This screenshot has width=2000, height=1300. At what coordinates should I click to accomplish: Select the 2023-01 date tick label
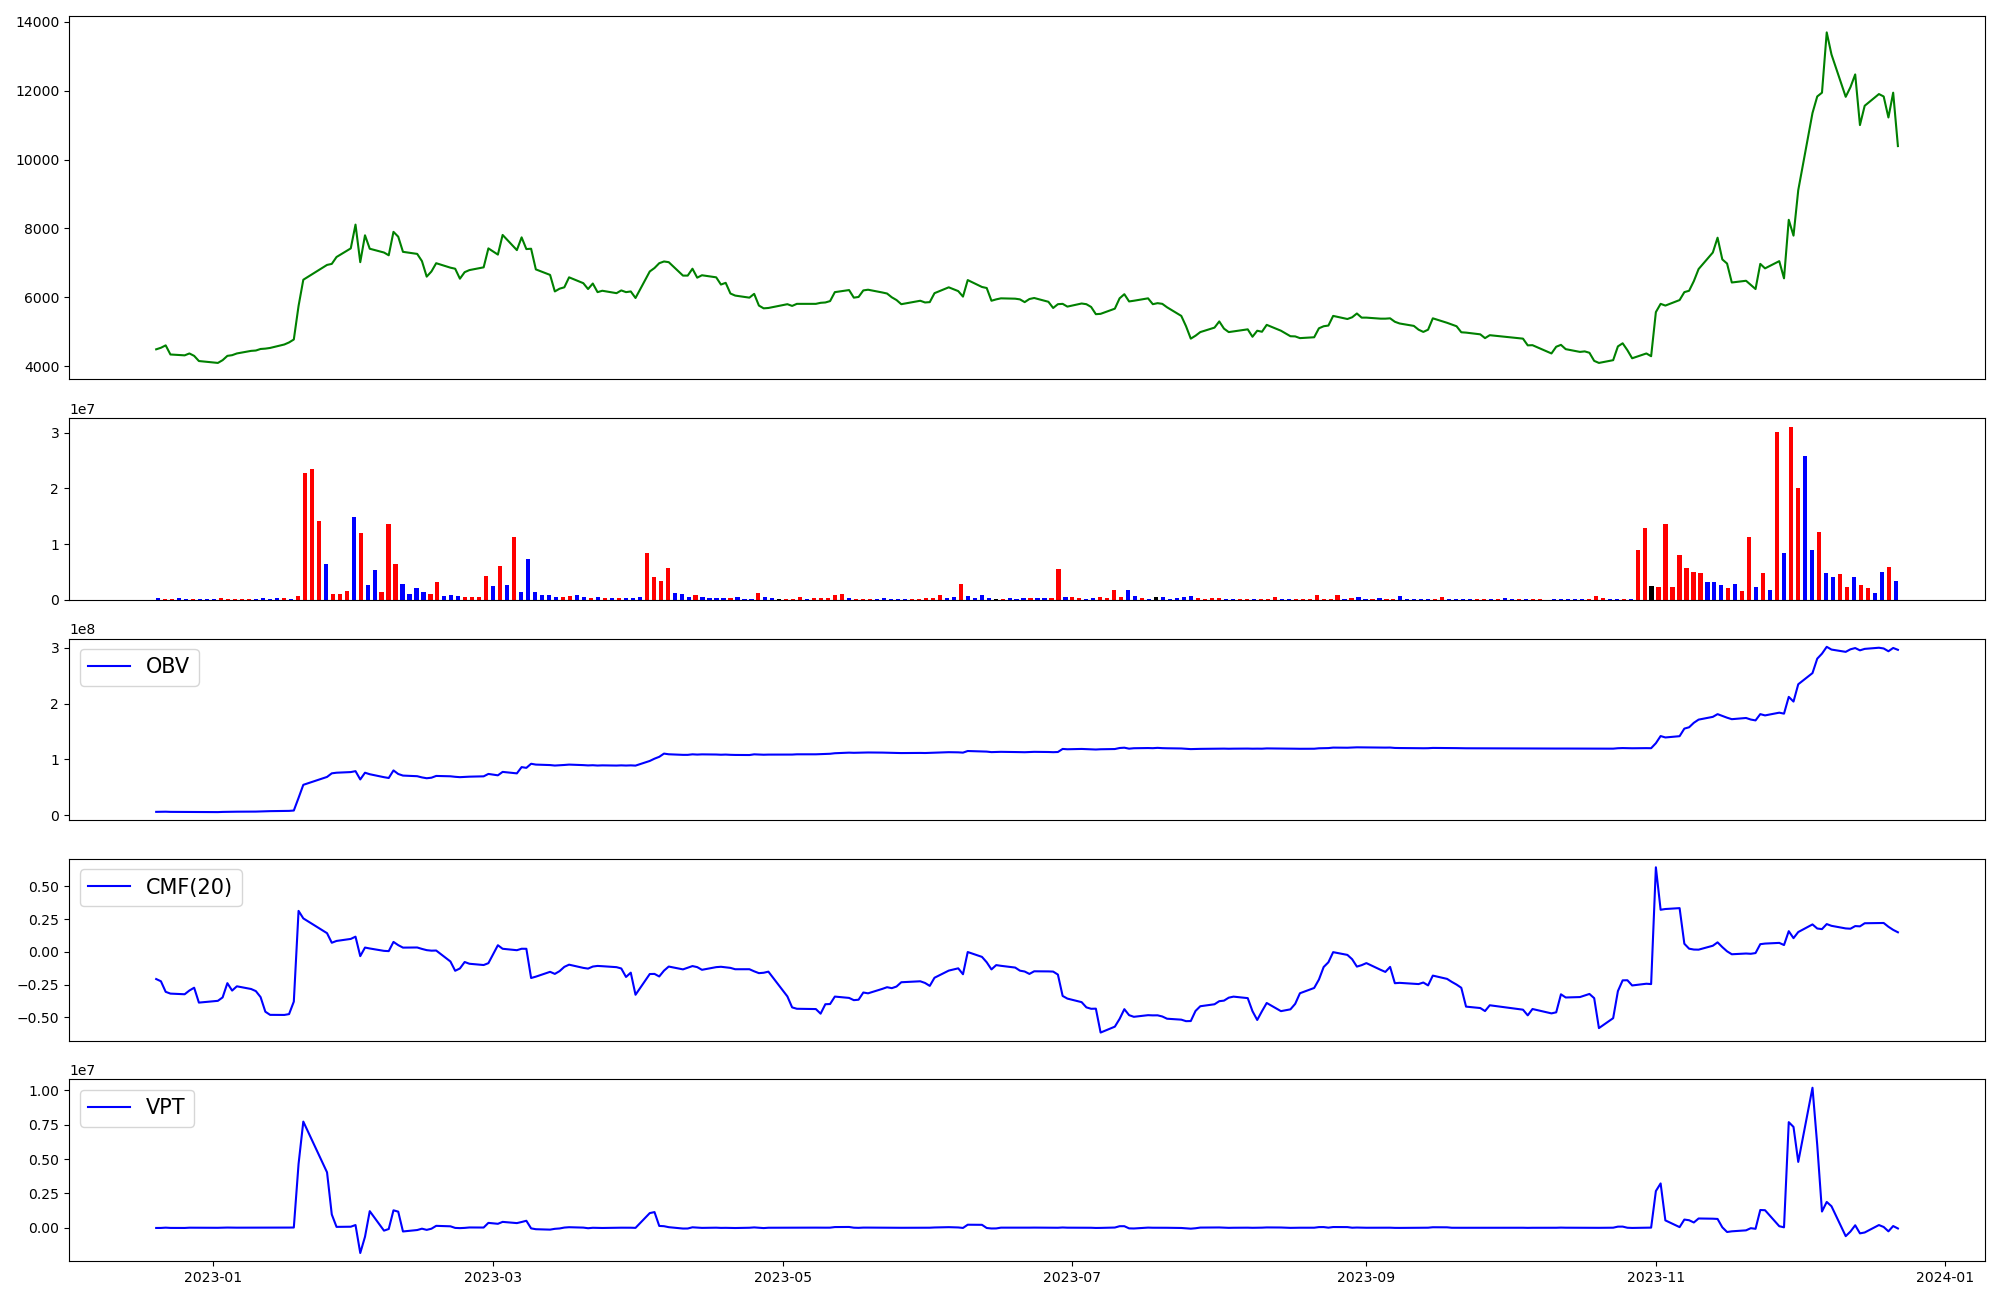coord(212,1277)
